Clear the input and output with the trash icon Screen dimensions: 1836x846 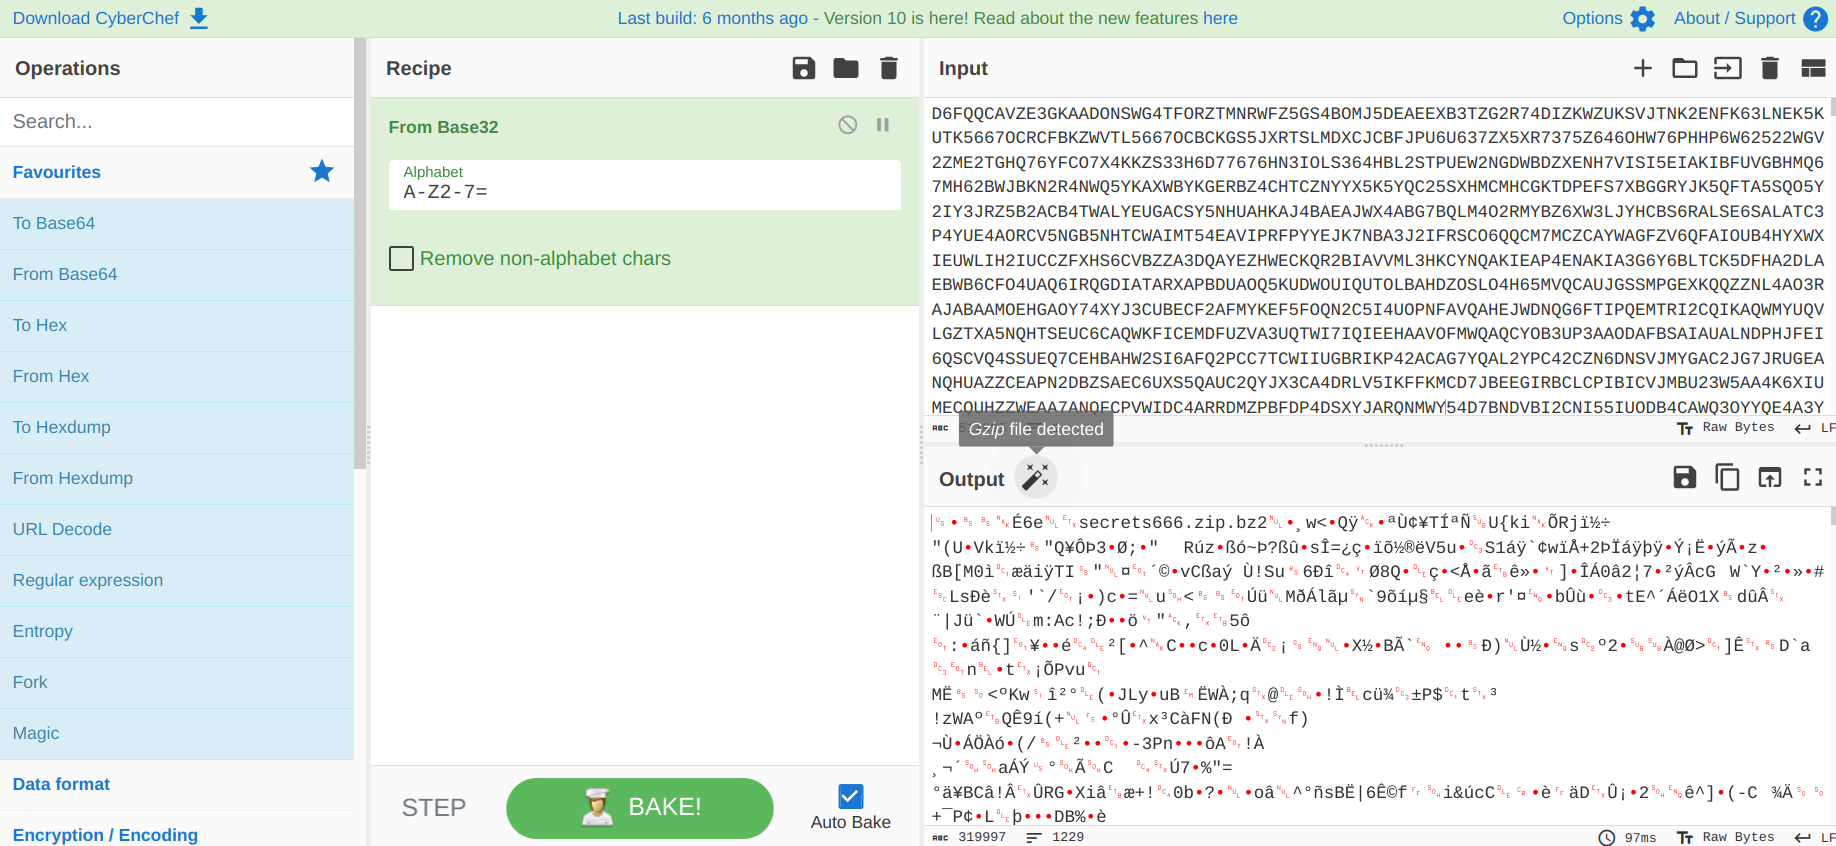coord(1769,68)
